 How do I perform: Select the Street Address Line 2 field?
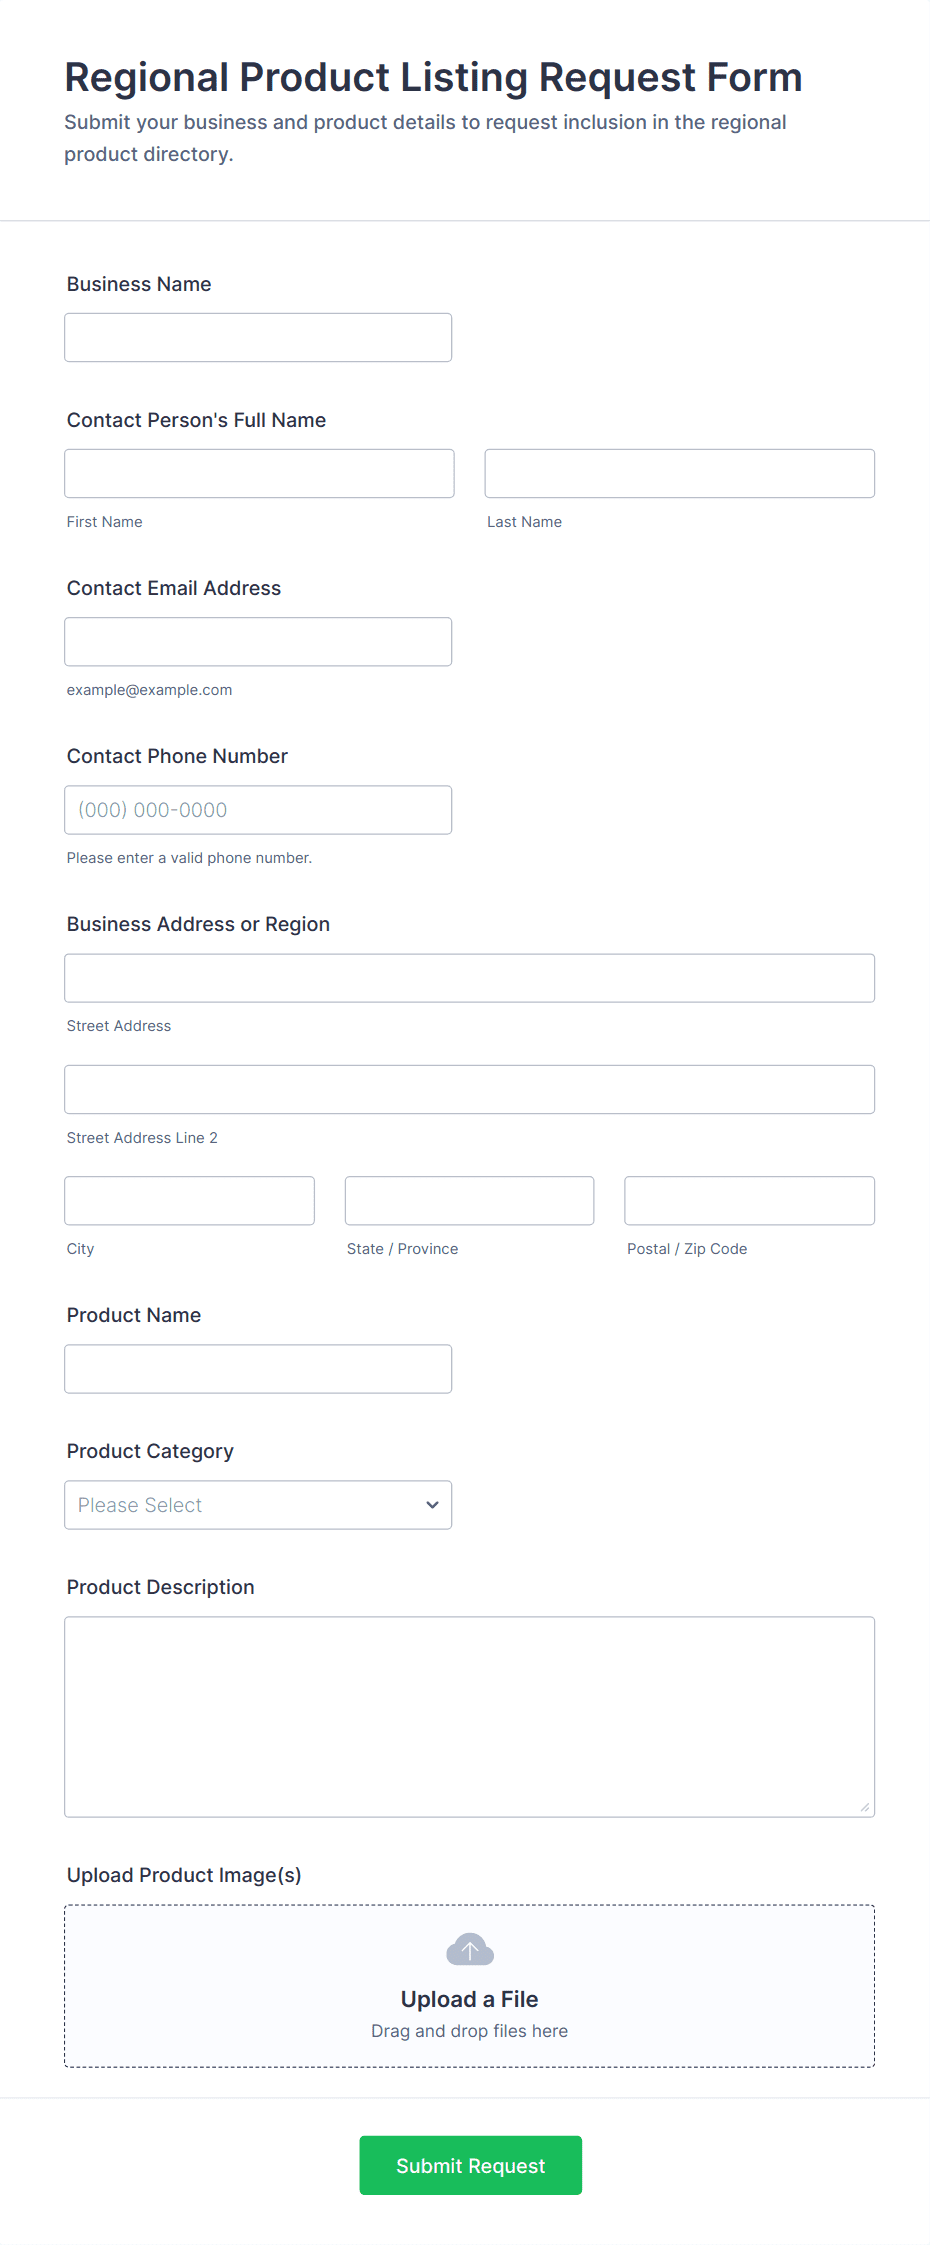pos(469,1090)
